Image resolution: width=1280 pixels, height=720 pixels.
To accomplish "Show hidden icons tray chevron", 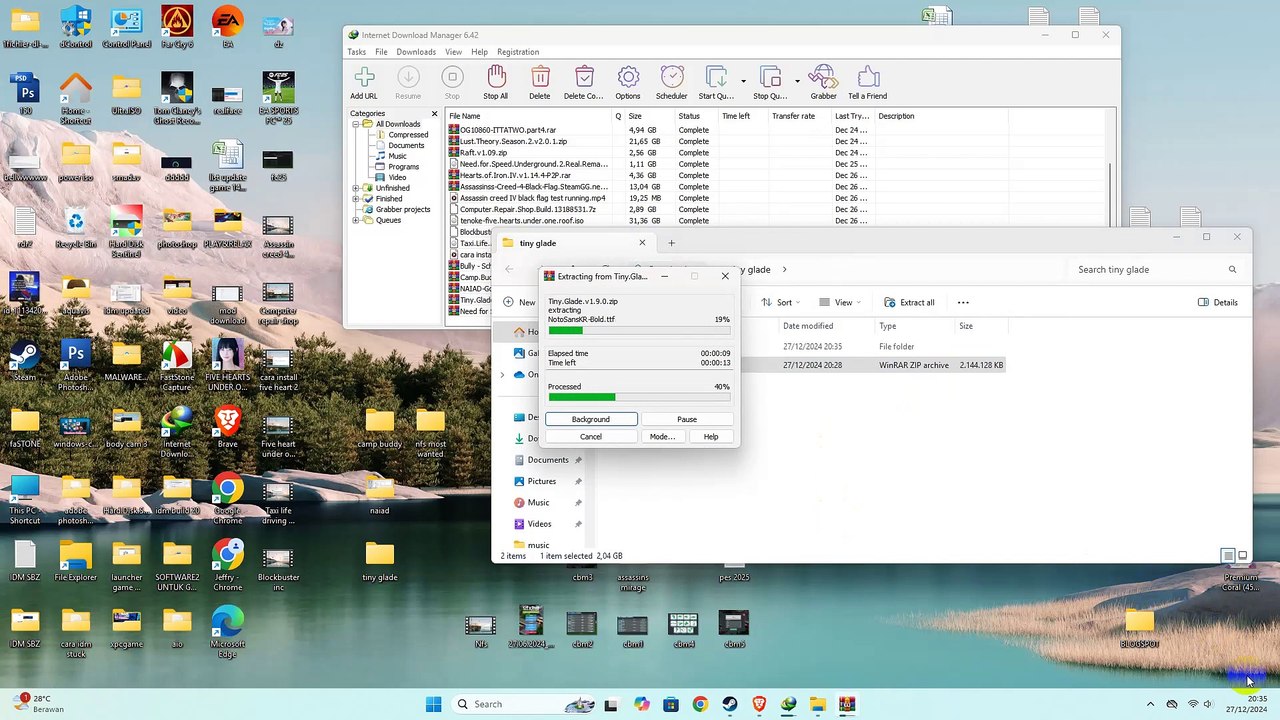I will tap(1150, 704).
